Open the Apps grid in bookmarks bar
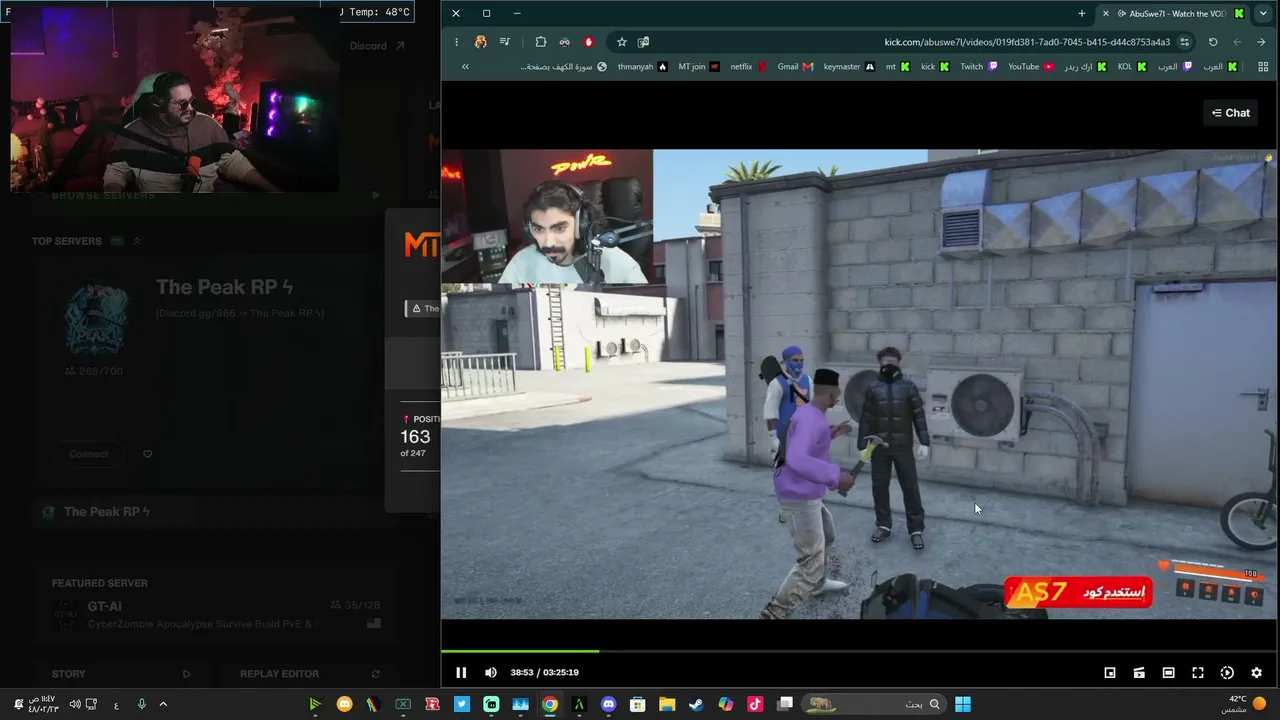The image size is (1280, 720). click(1261, 67)
